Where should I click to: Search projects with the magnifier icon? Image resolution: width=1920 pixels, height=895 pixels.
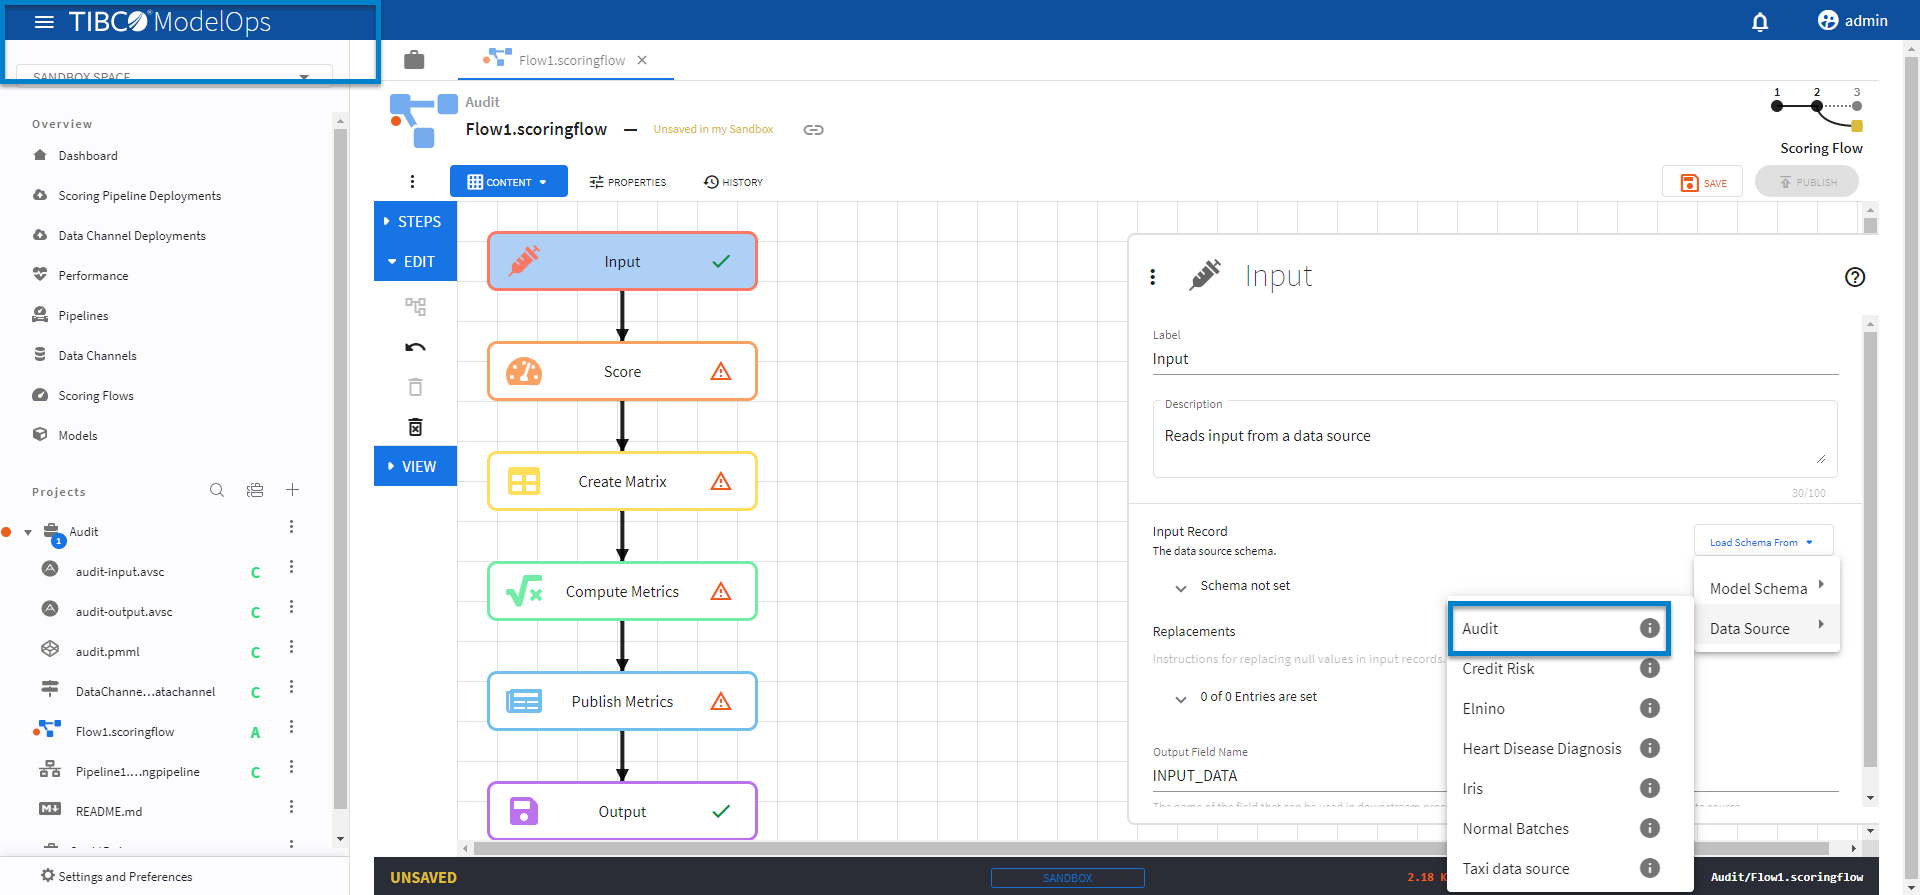(x=217, y=490)
